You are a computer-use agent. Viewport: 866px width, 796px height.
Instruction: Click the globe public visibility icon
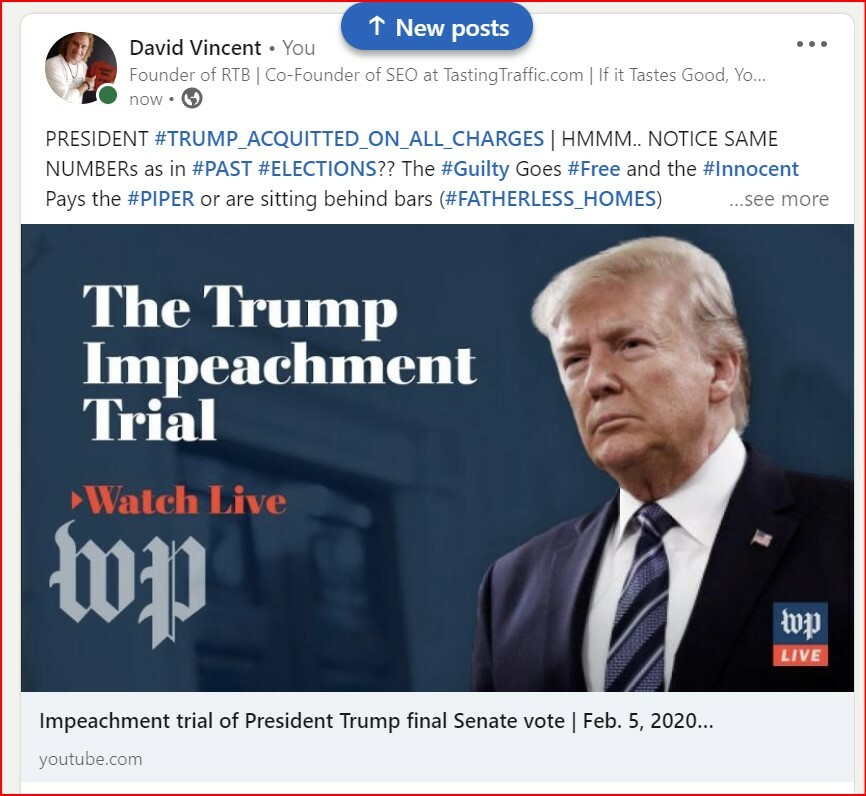(x=192, y=99)
